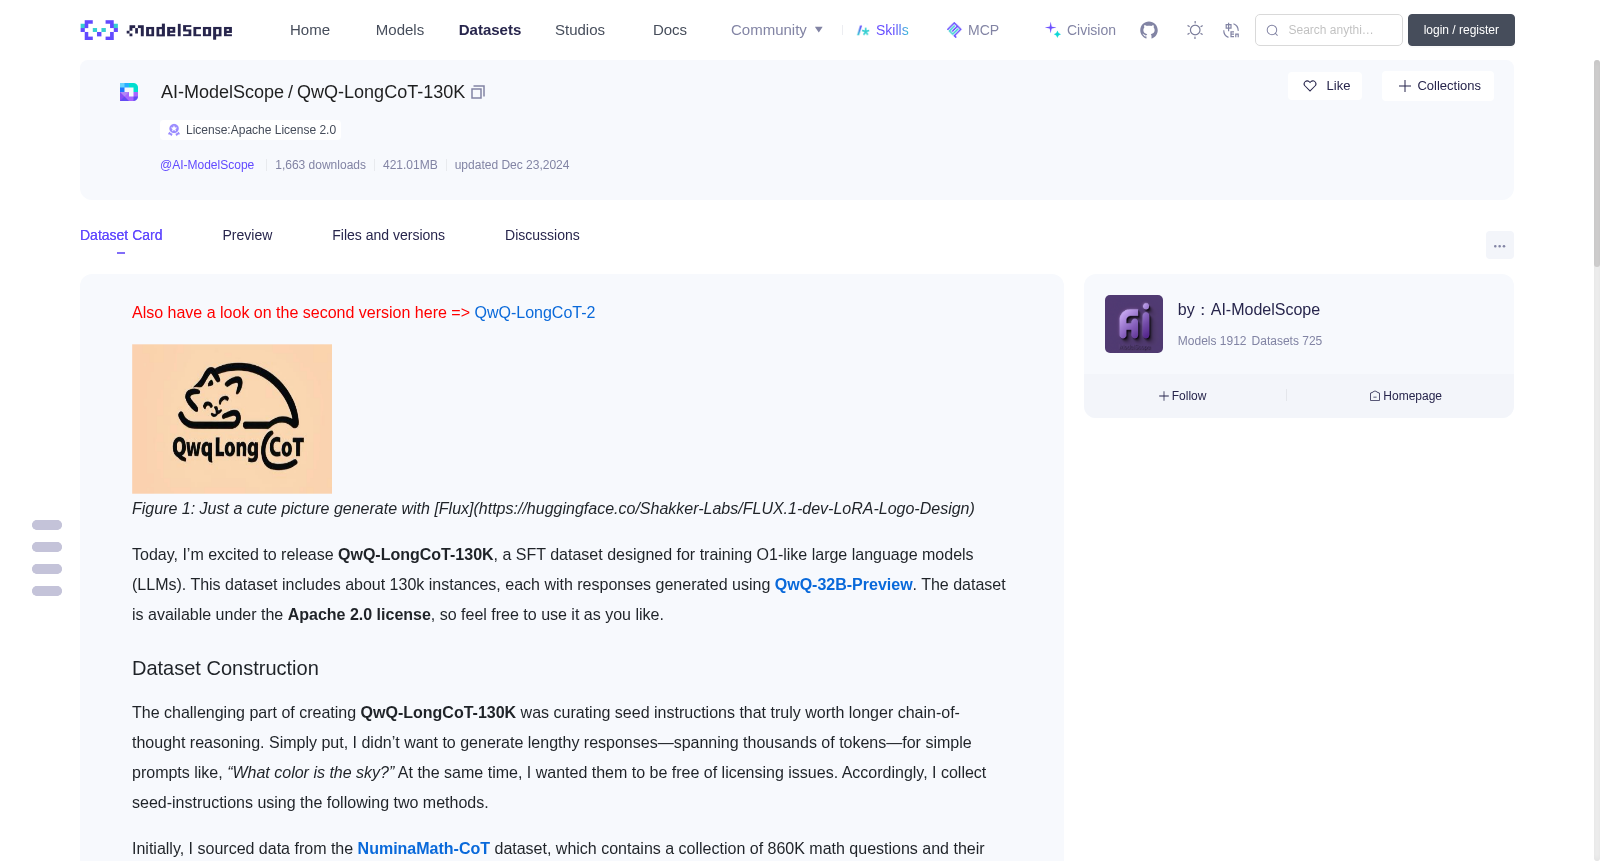Open the Skills page
This screenshot has height=861, width=1600.
point(882,30)
